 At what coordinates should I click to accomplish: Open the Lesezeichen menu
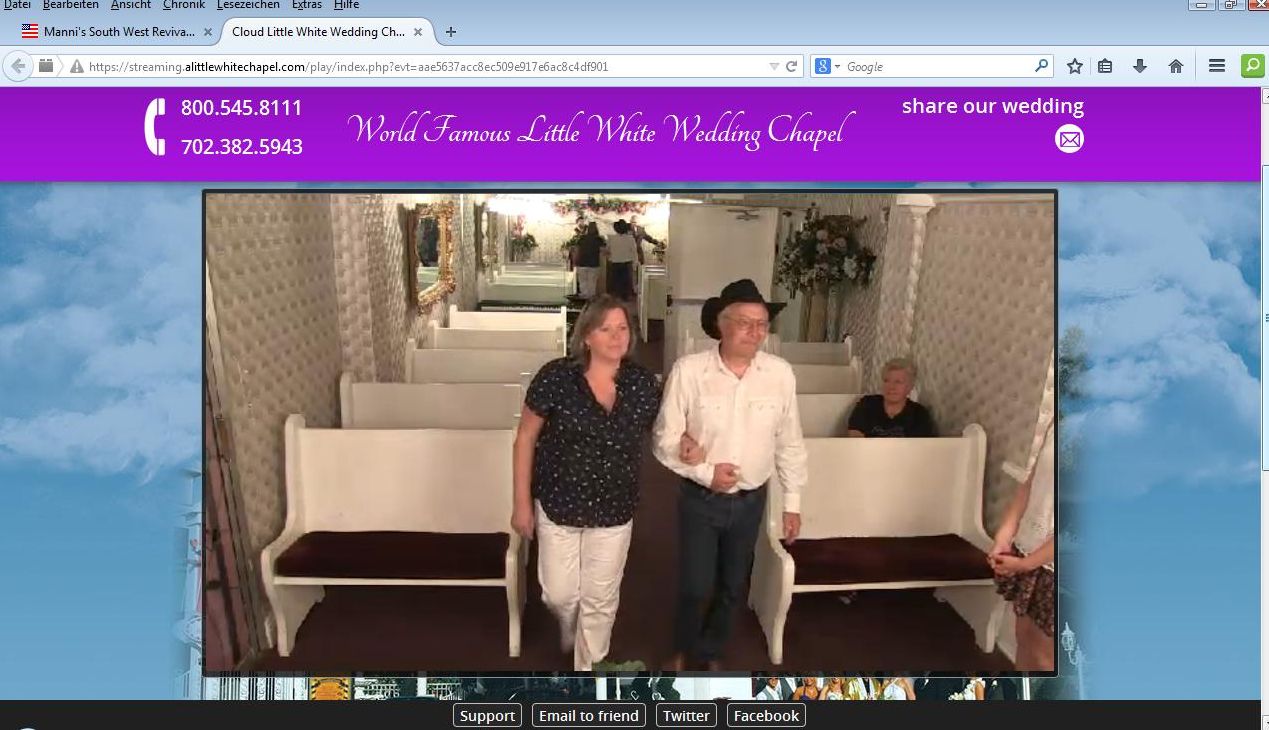pyautogui.click(x=248, y=5)
